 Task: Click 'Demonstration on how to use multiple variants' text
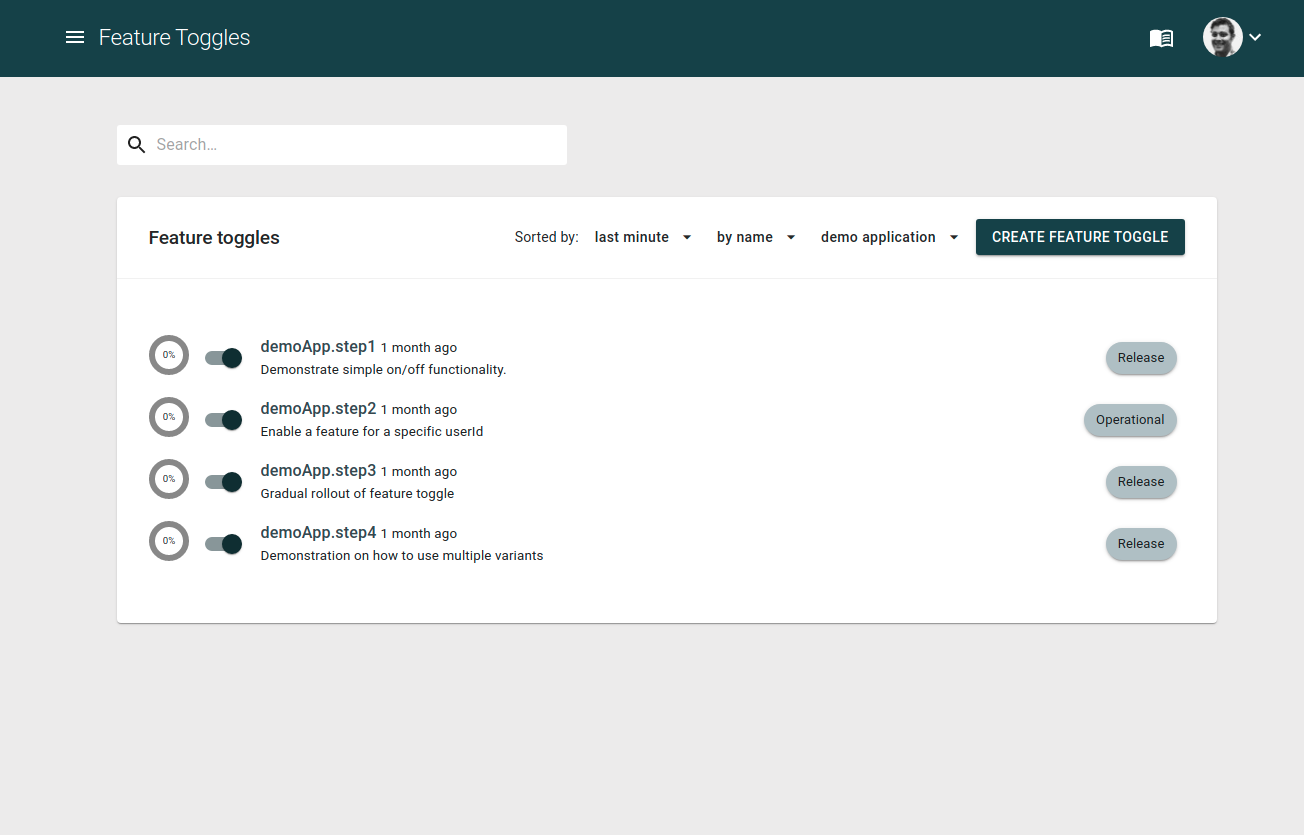[x=402, y=556]
